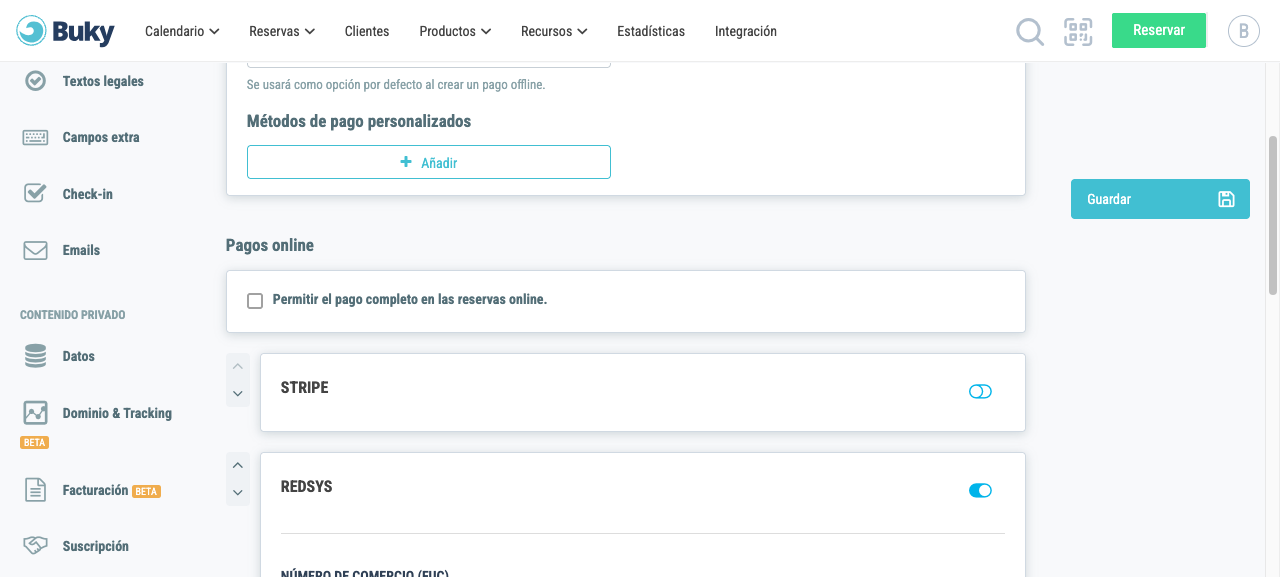Click the Guardar save button

click(1160, 199)
